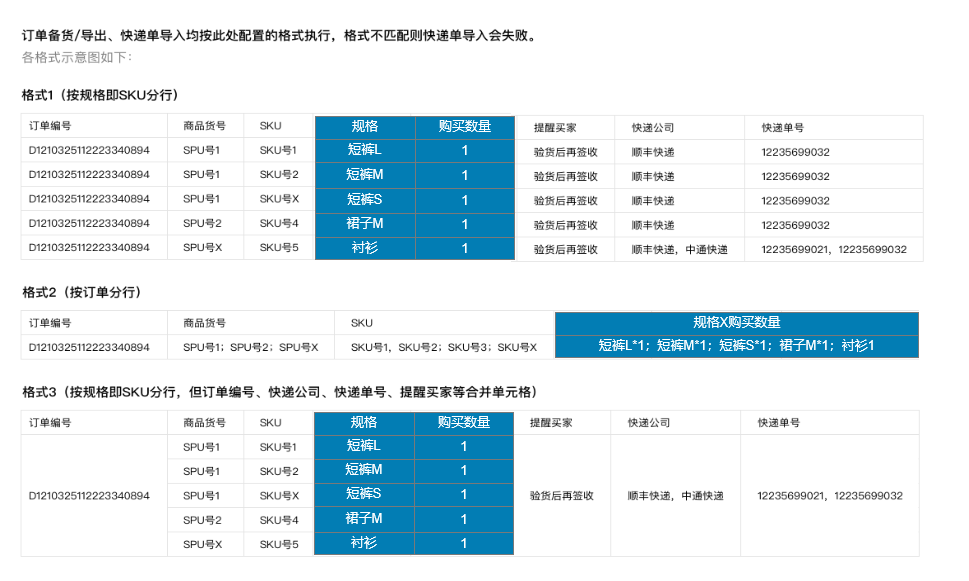Image resolution: width=969 pixels, height=581 pixels.
Task: Click the blue 规格 header in 格式1 table
Action: pyautogui.click(x=365, y=127)
